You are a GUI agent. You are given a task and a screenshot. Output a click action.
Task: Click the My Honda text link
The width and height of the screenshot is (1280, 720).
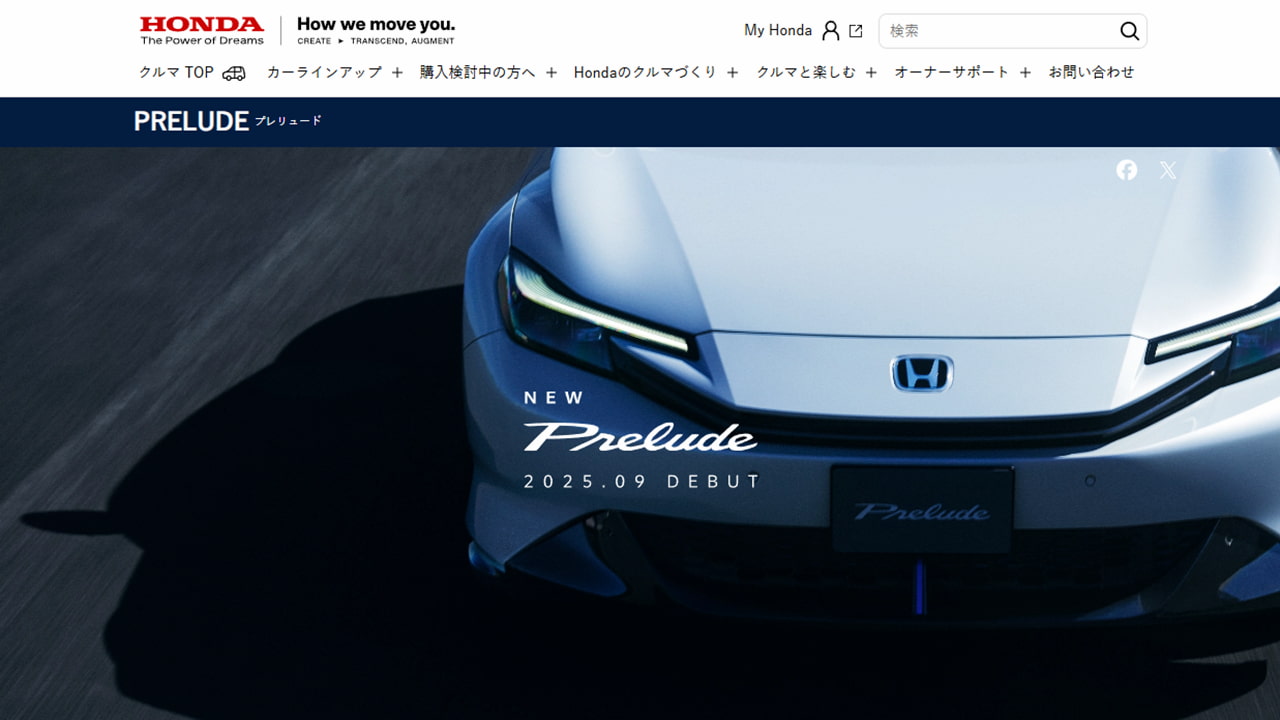777,31
